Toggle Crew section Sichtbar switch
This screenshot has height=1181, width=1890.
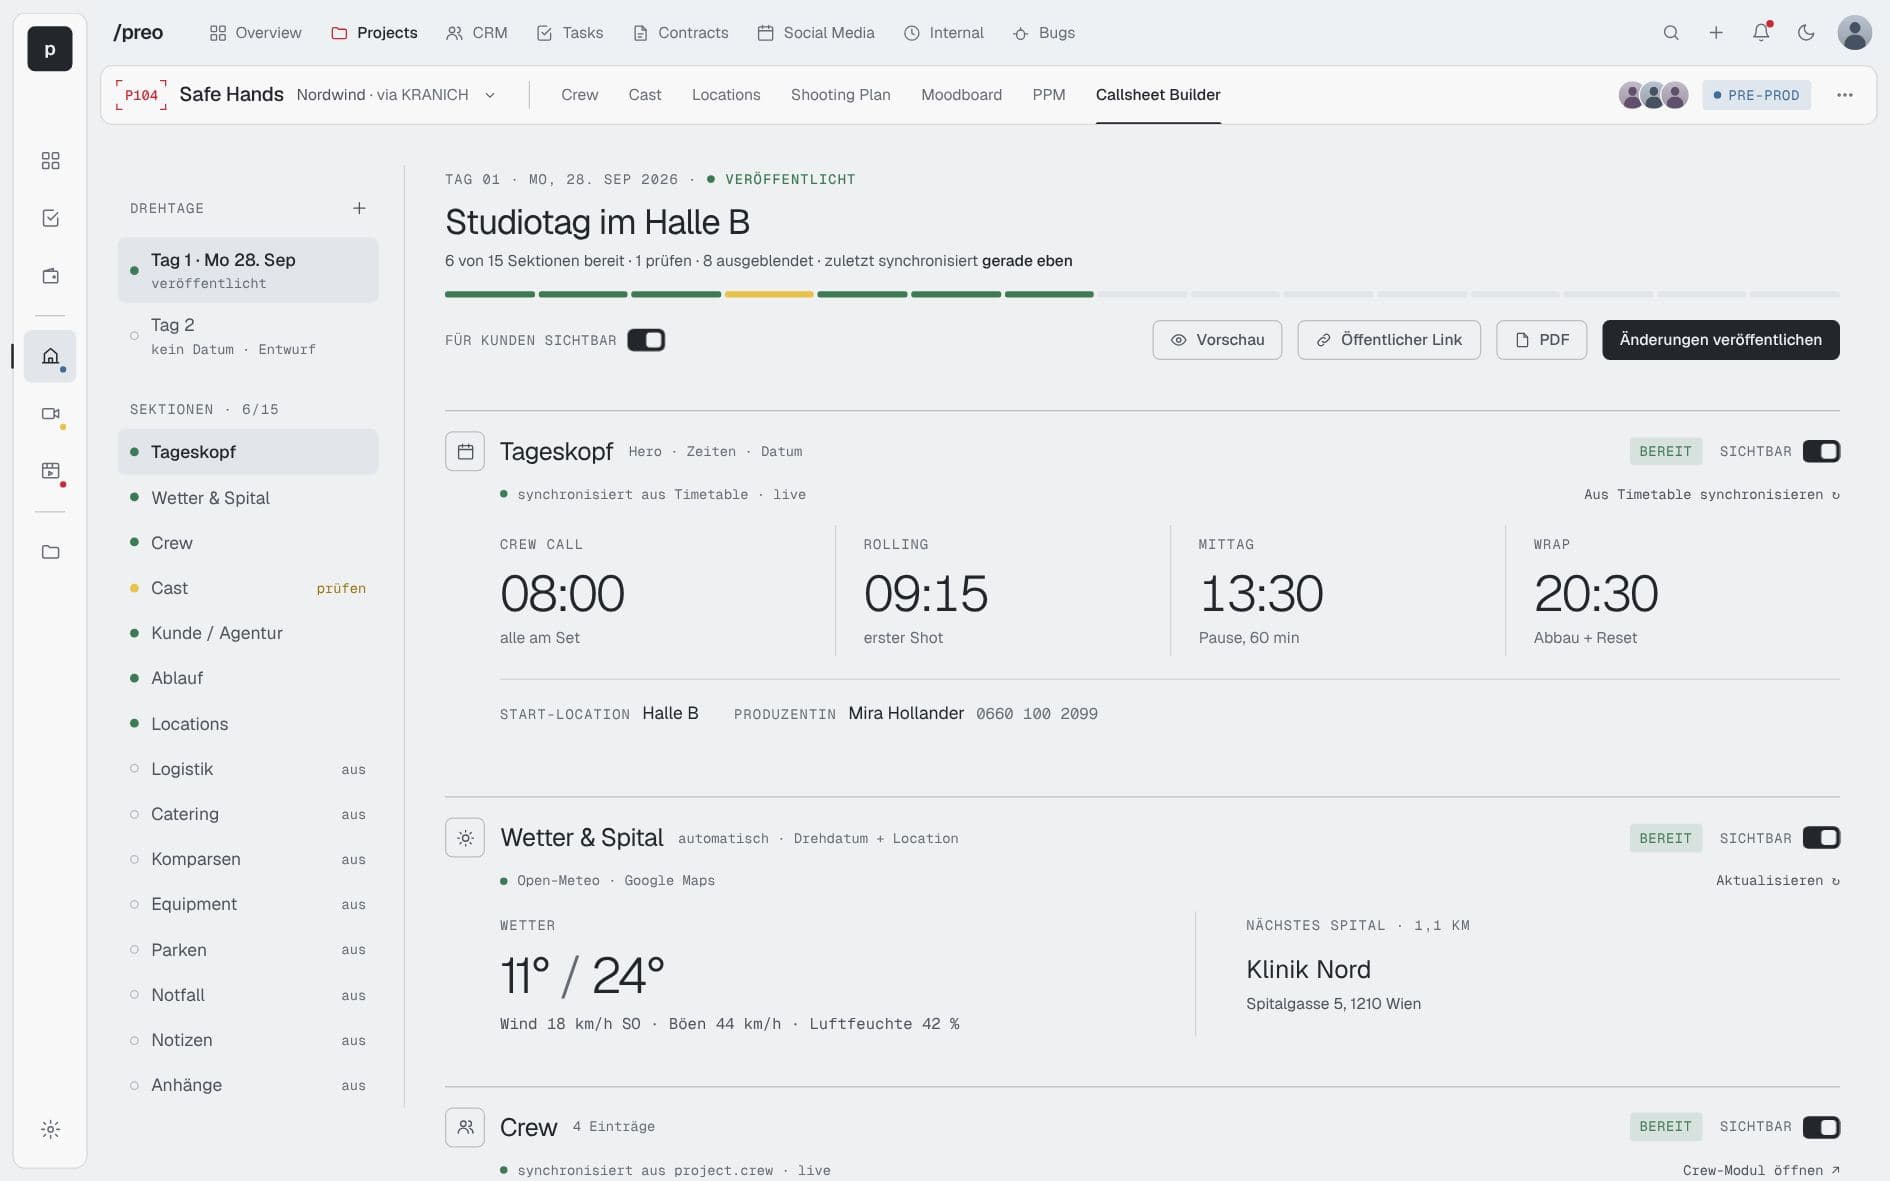[x=1821, y=1127]
